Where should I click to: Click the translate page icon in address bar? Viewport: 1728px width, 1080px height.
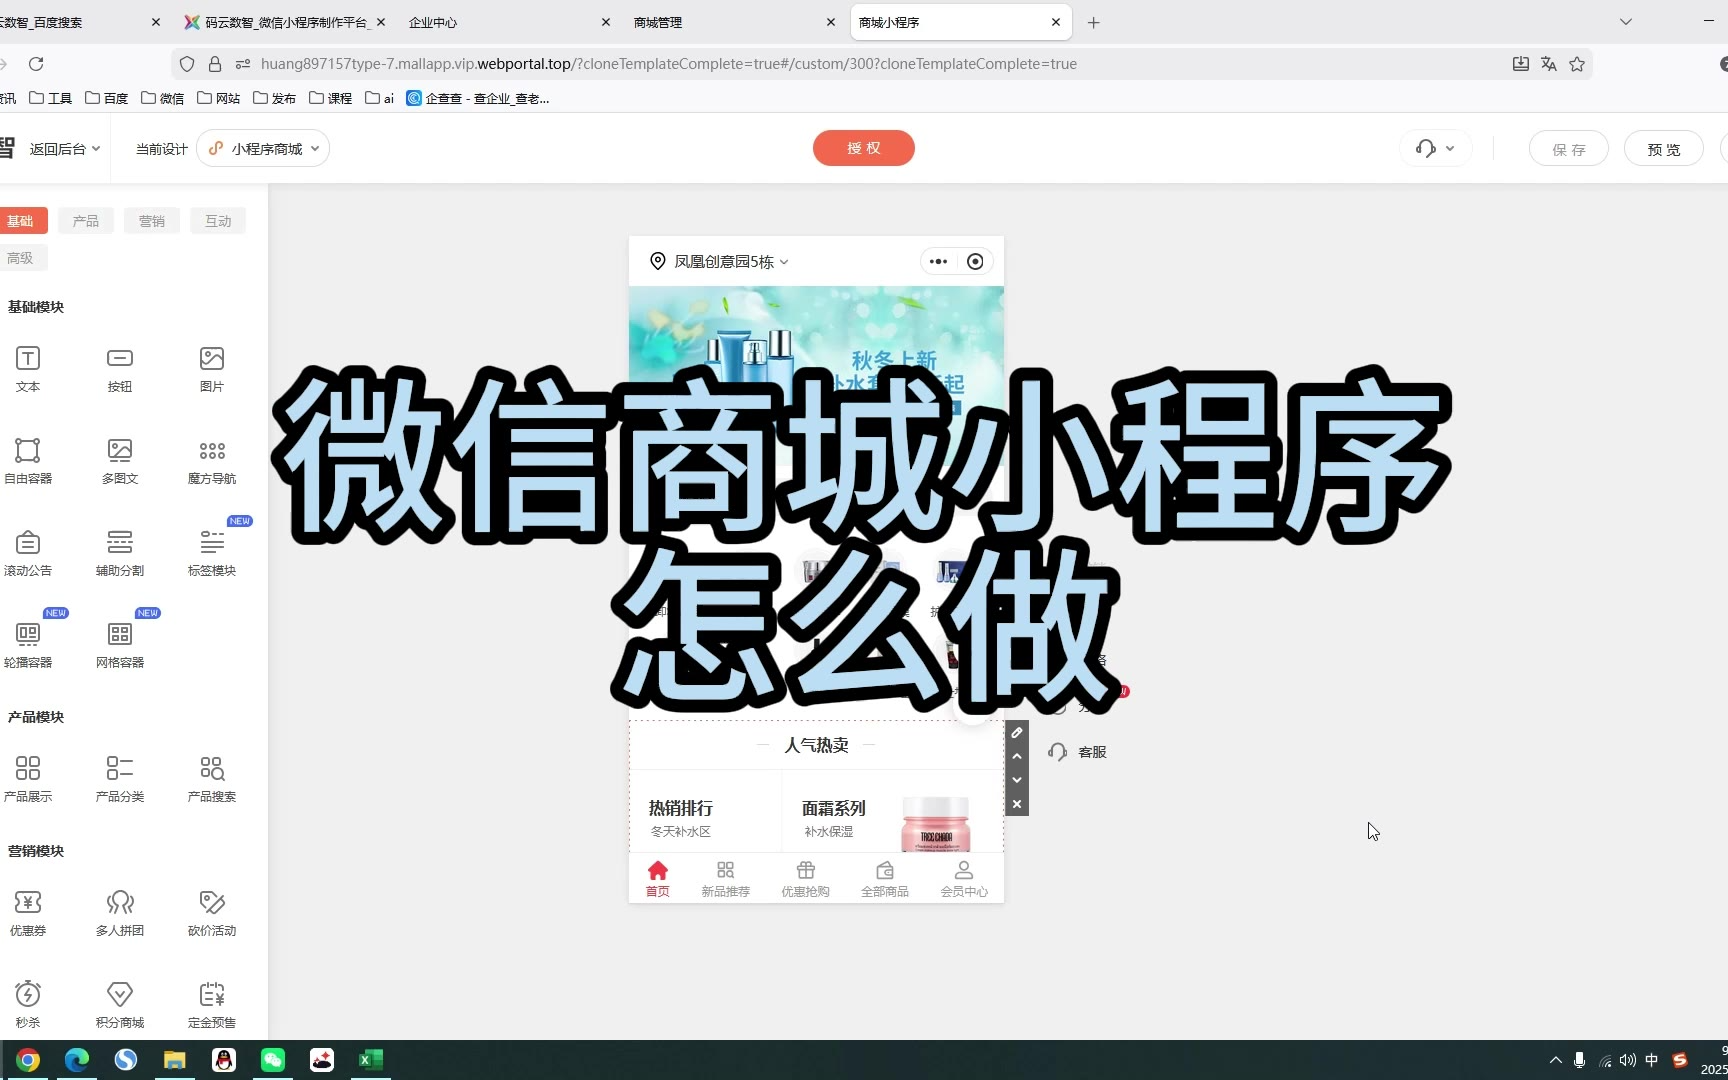tap(1549, 64)
